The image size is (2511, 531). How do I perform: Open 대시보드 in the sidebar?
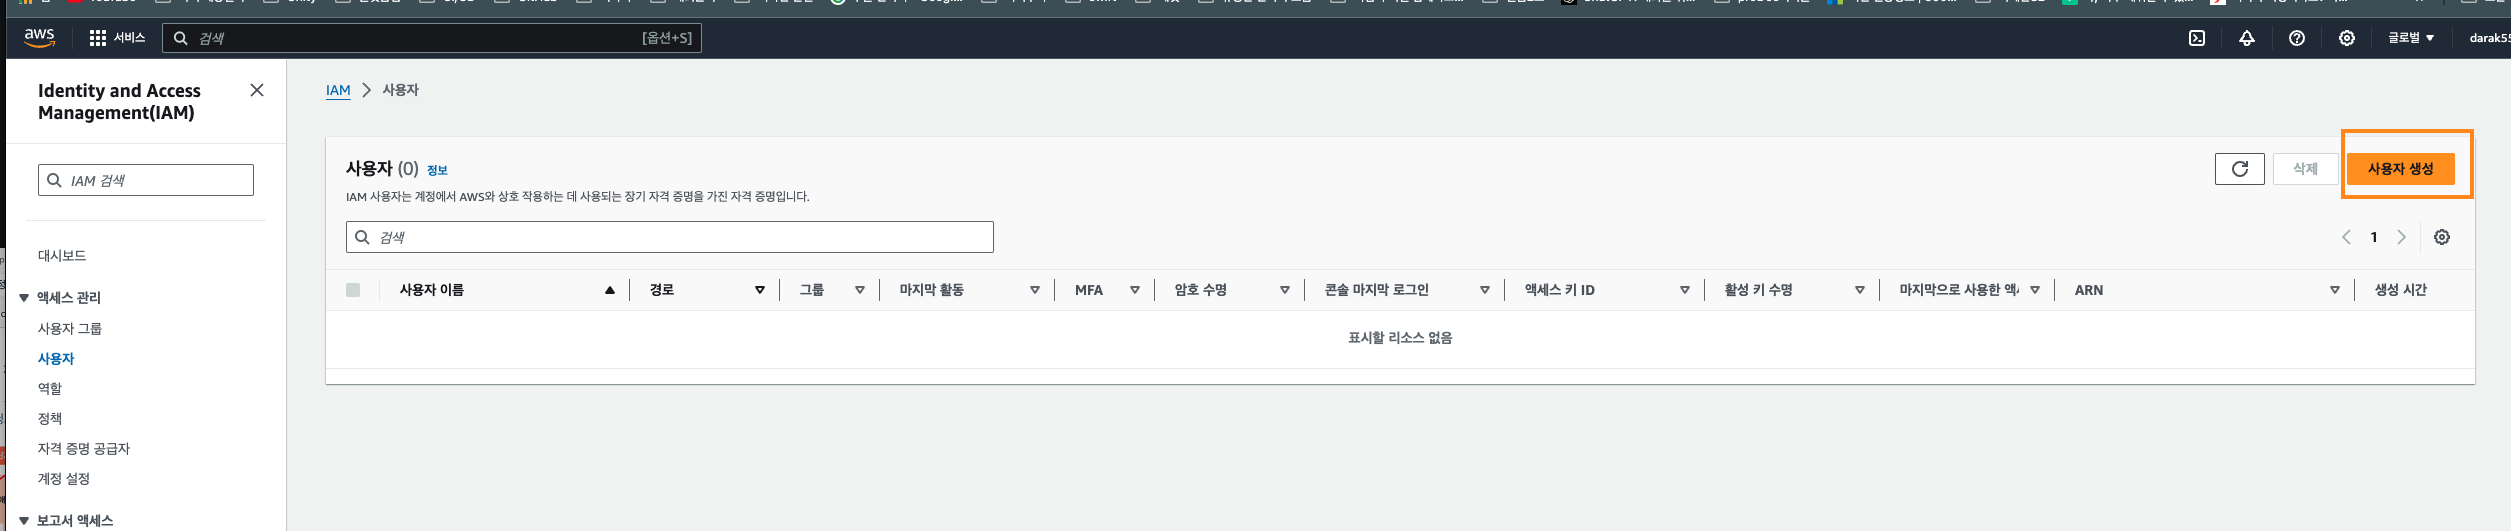(62, 256)
